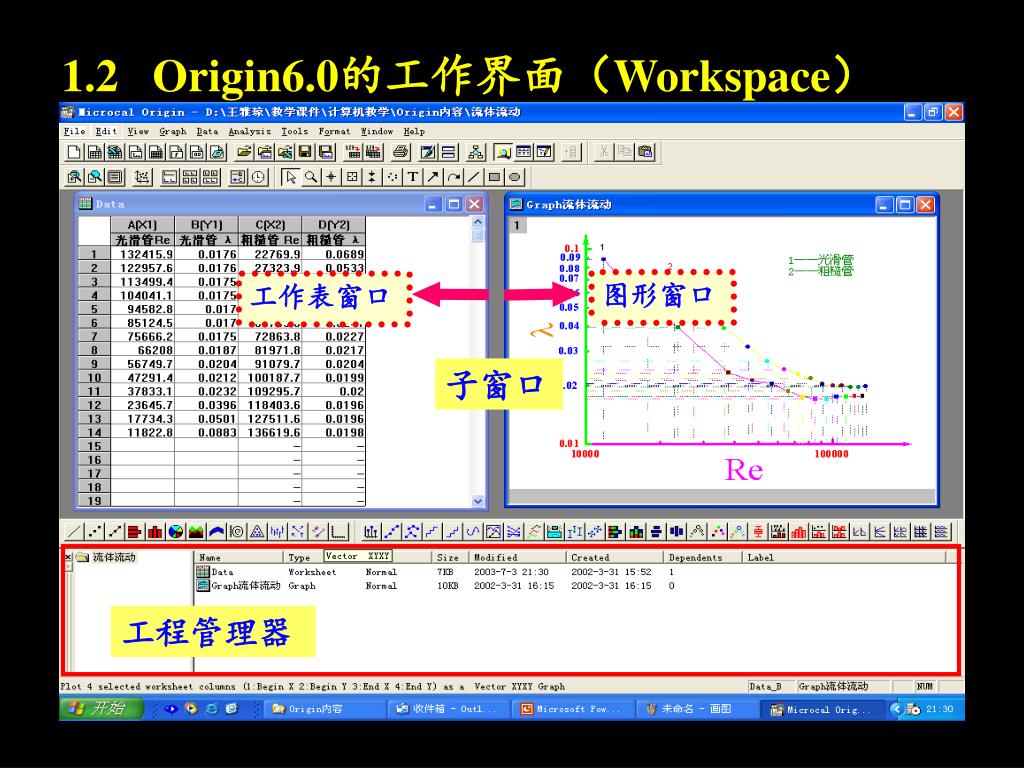Click the Dependents column header
Screen dimensions: 1024x768
point(702,558)
